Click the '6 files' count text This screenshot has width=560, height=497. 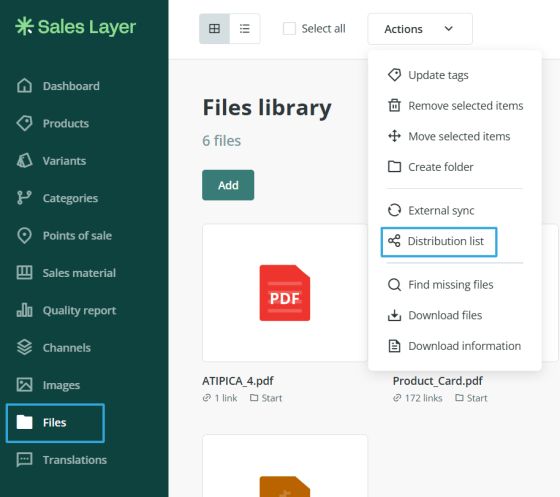click(221, 141)
